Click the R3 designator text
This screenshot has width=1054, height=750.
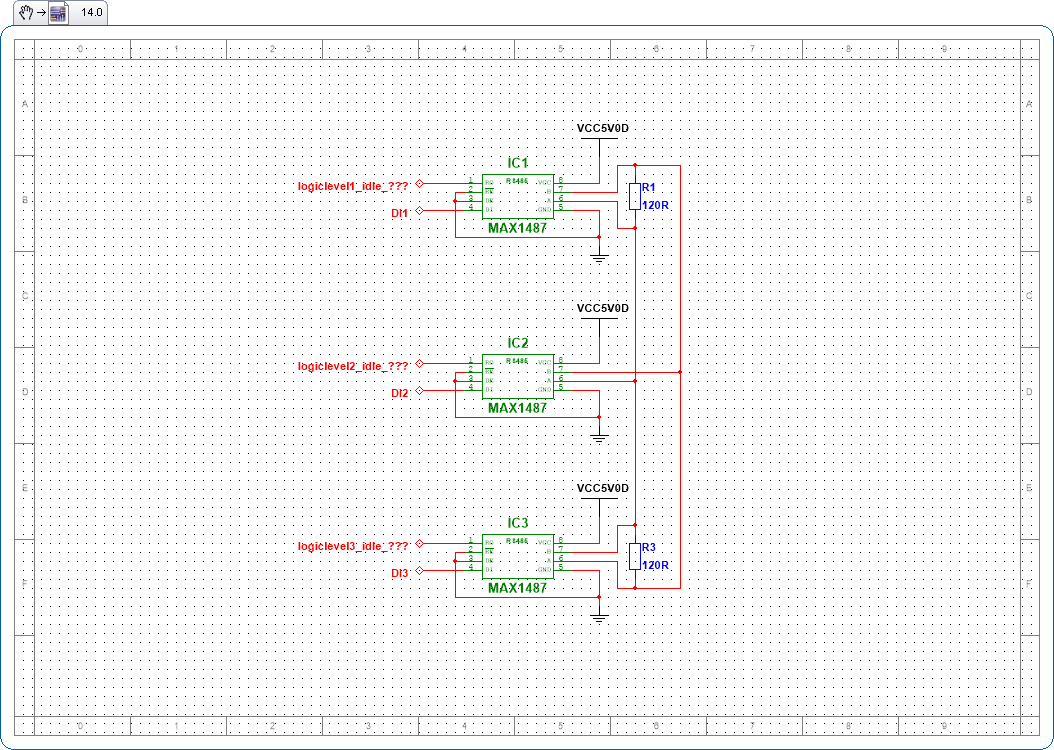coord(649,547)
